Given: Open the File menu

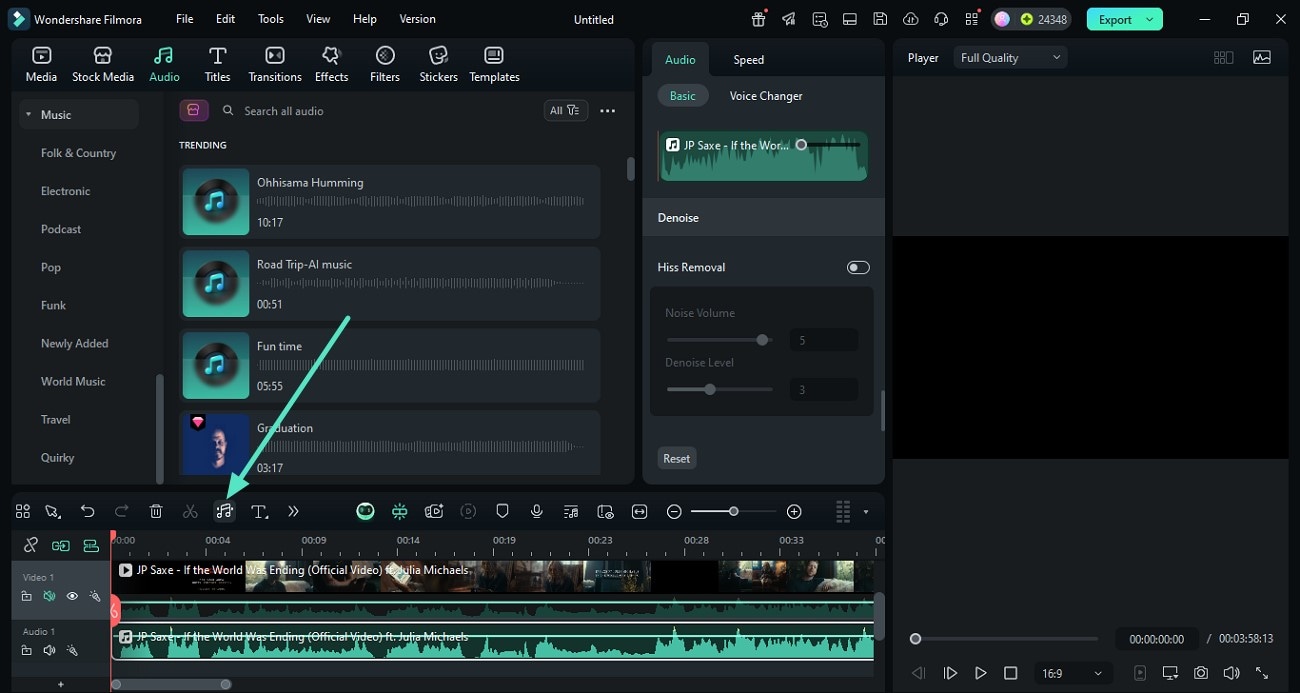Looking at the screenshot, I should (x=185, y=19).
